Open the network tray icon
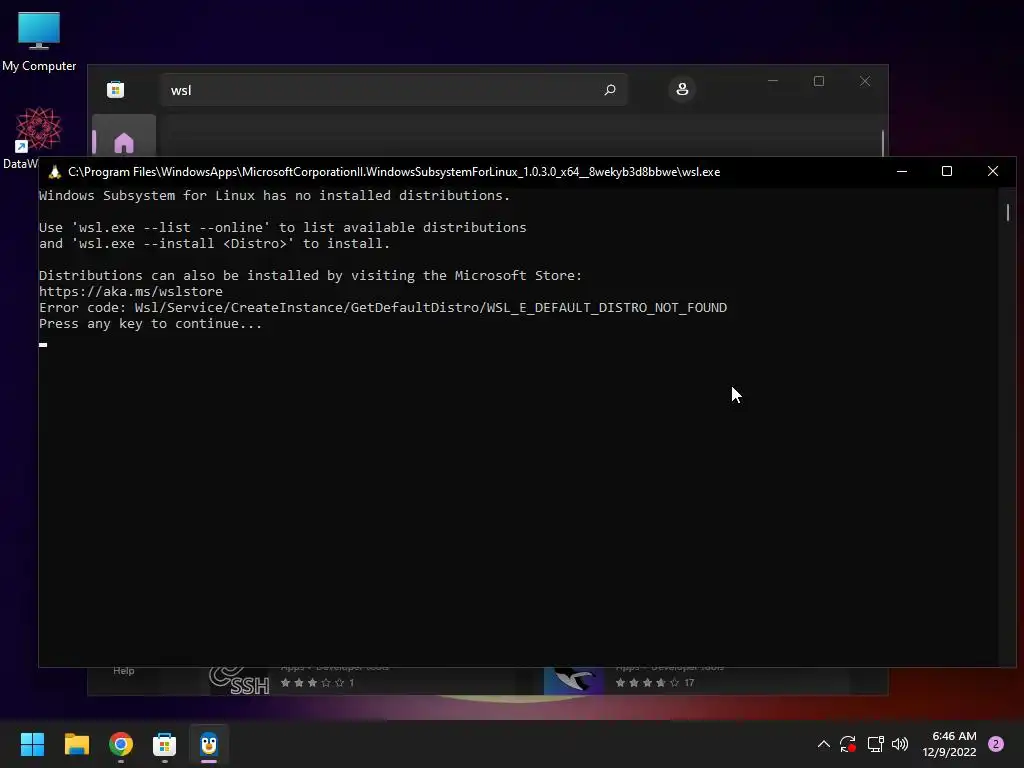 point(875,744)
